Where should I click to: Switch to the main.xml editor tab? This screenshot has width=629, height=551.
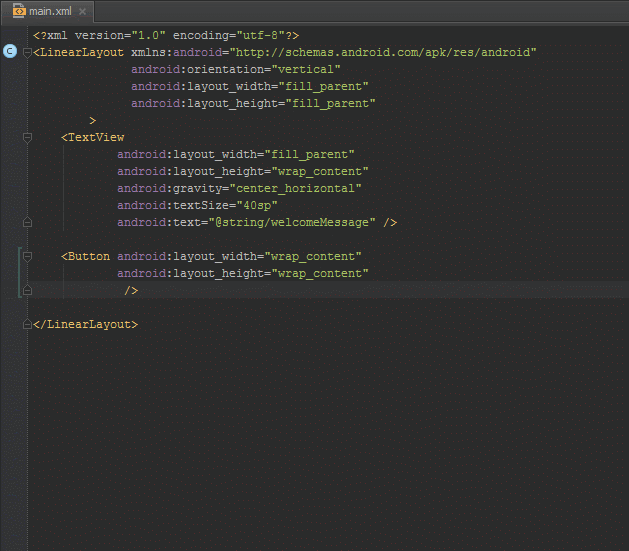(47, 12)
